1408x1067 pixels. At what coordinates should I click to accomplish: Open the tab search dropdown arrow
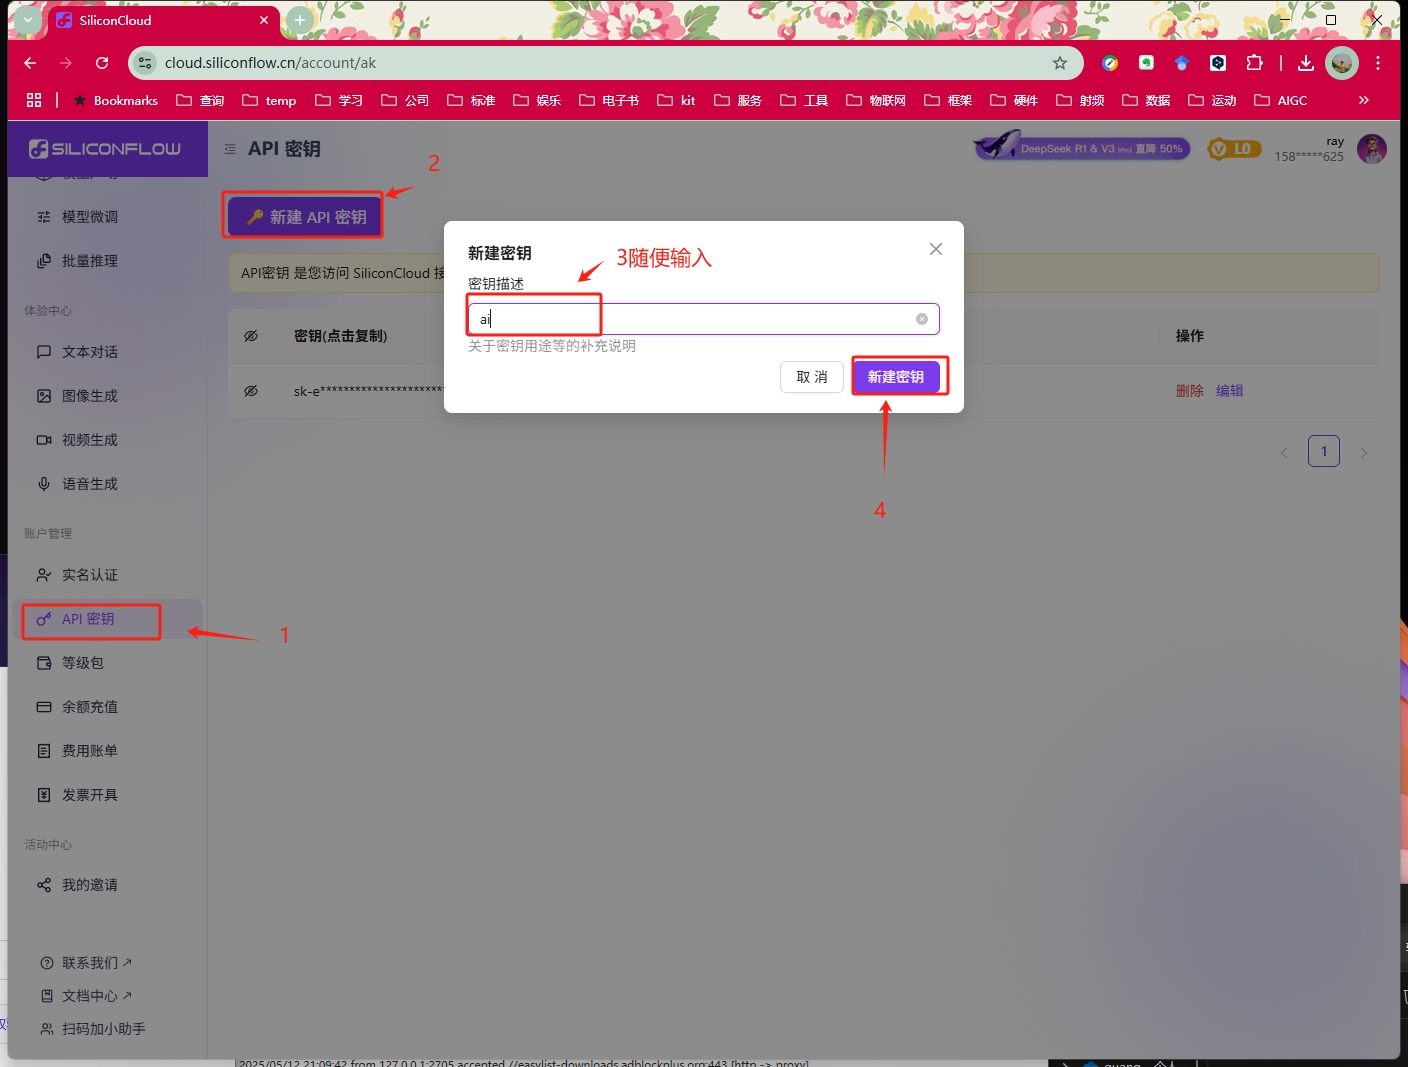(28, 20)
